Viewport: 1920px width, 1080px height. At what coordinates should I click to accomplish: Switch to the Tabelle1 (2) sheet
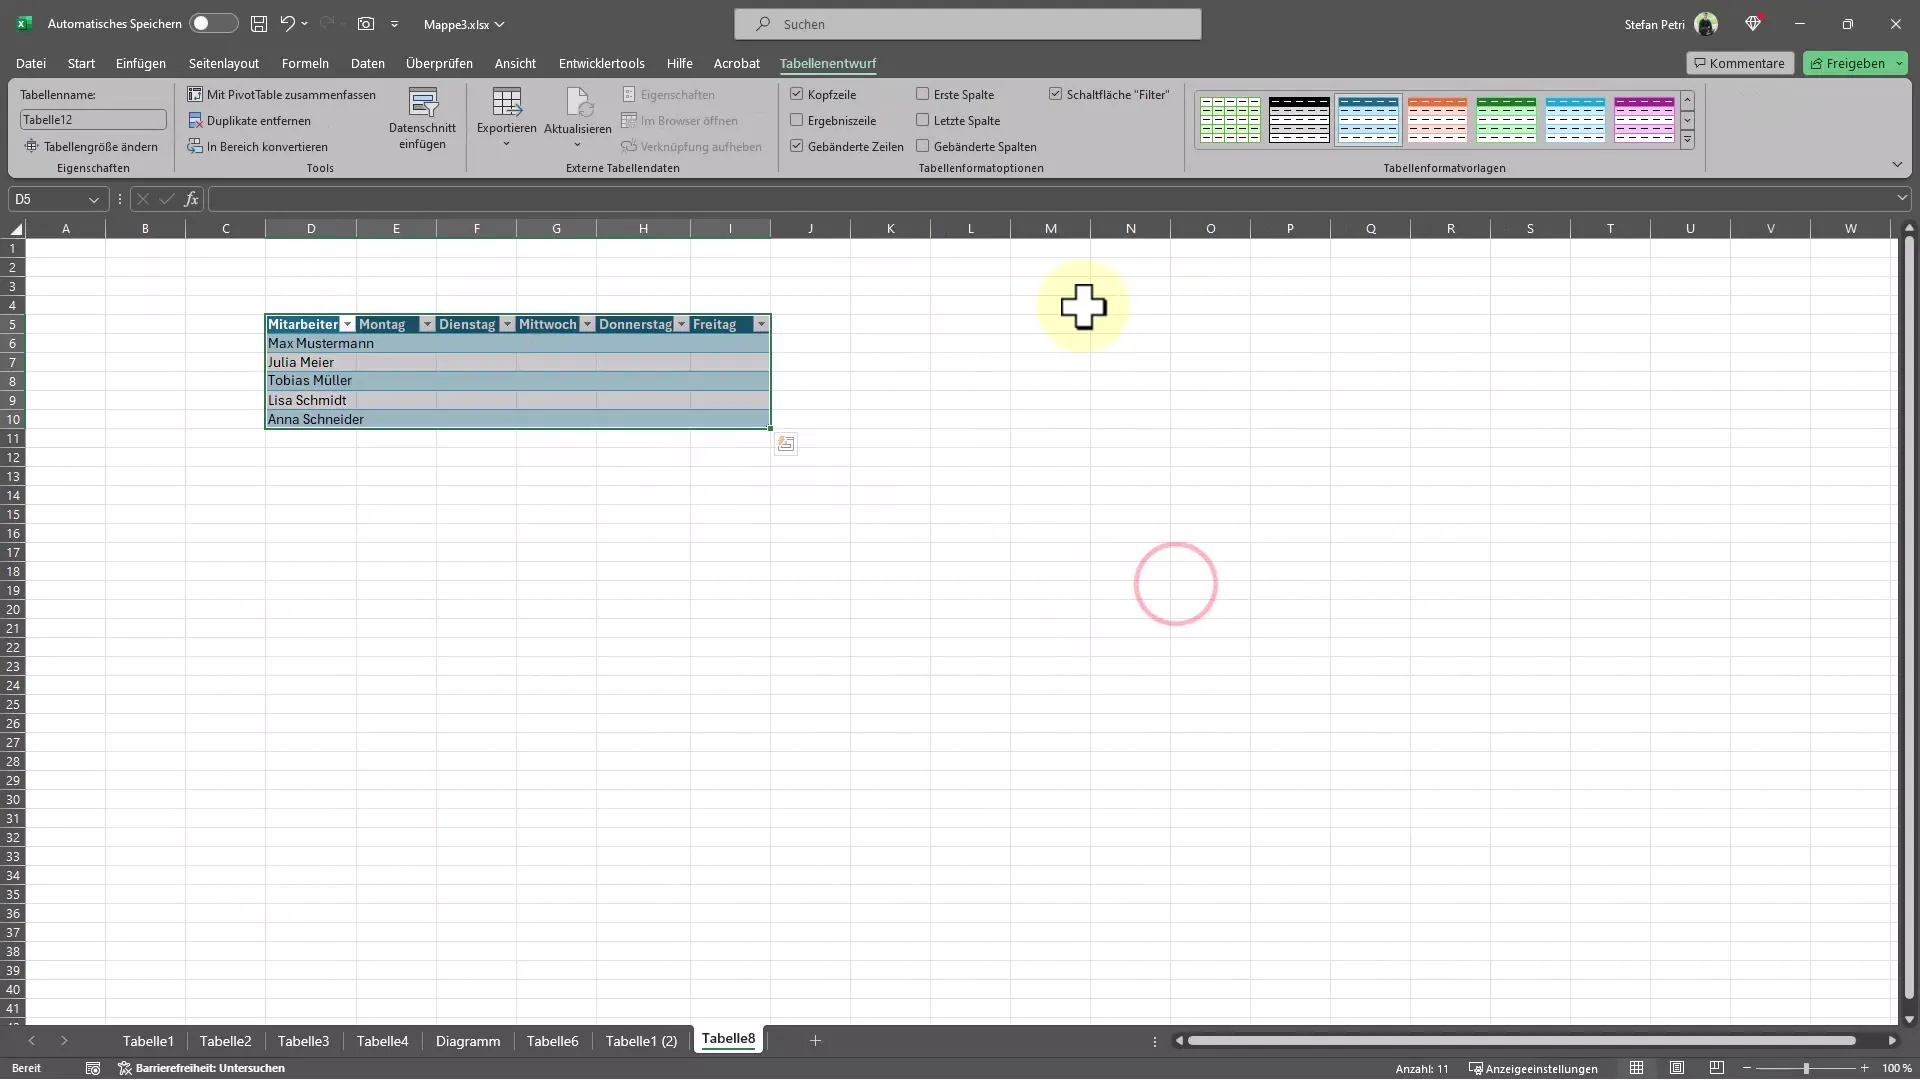(641, 1041)
